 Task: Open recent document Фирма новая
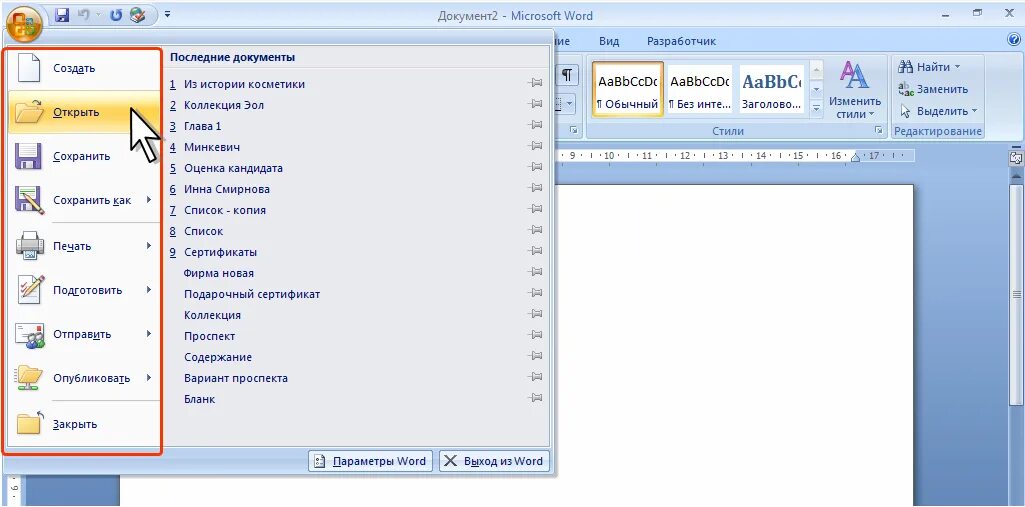pyautogui.click(x=219, y=273)
